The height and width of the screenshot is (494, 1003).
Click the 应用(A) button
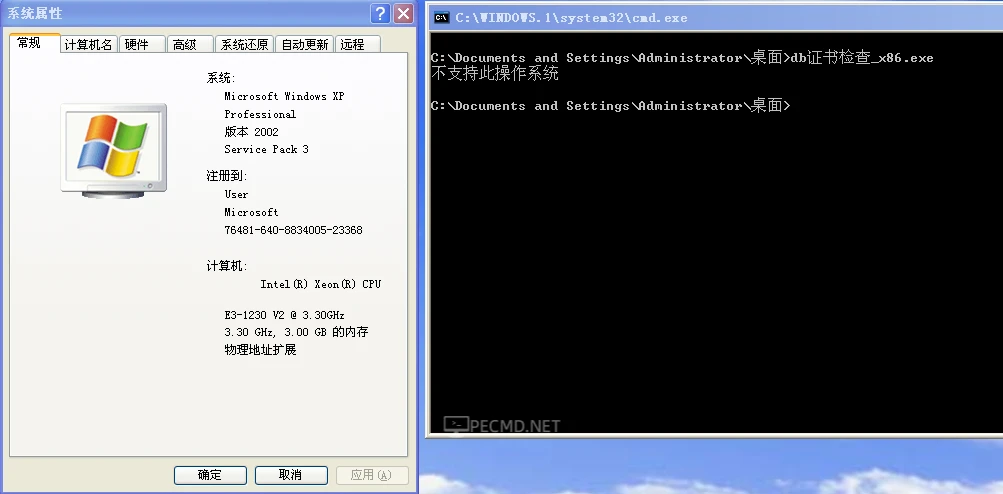372,475
